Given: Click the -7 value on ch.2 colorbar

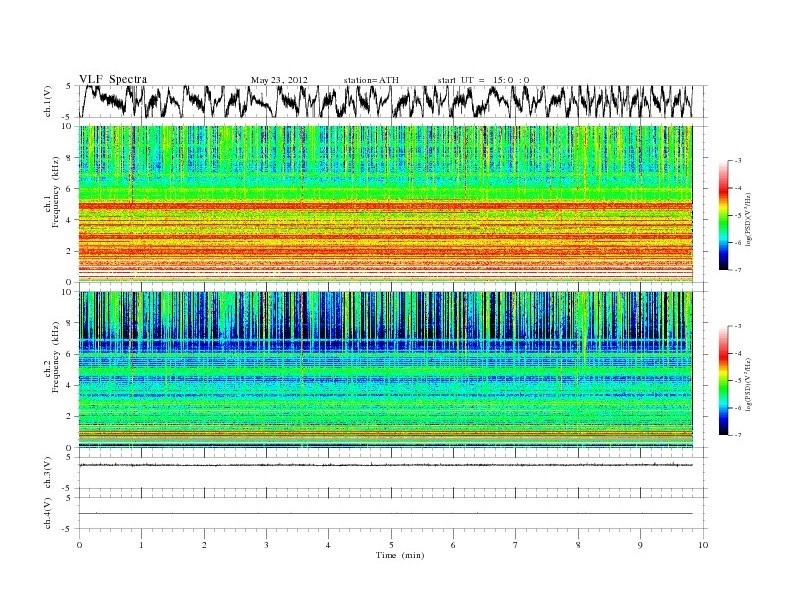Looking at the screenshot, I should point(737,435).
